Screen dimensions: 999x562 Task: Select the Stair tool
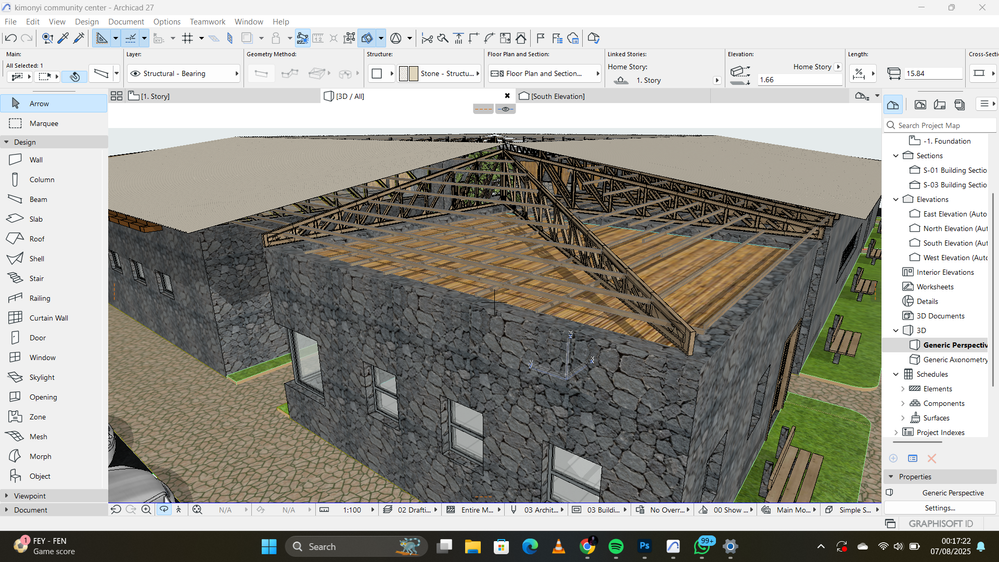point(36,279)
